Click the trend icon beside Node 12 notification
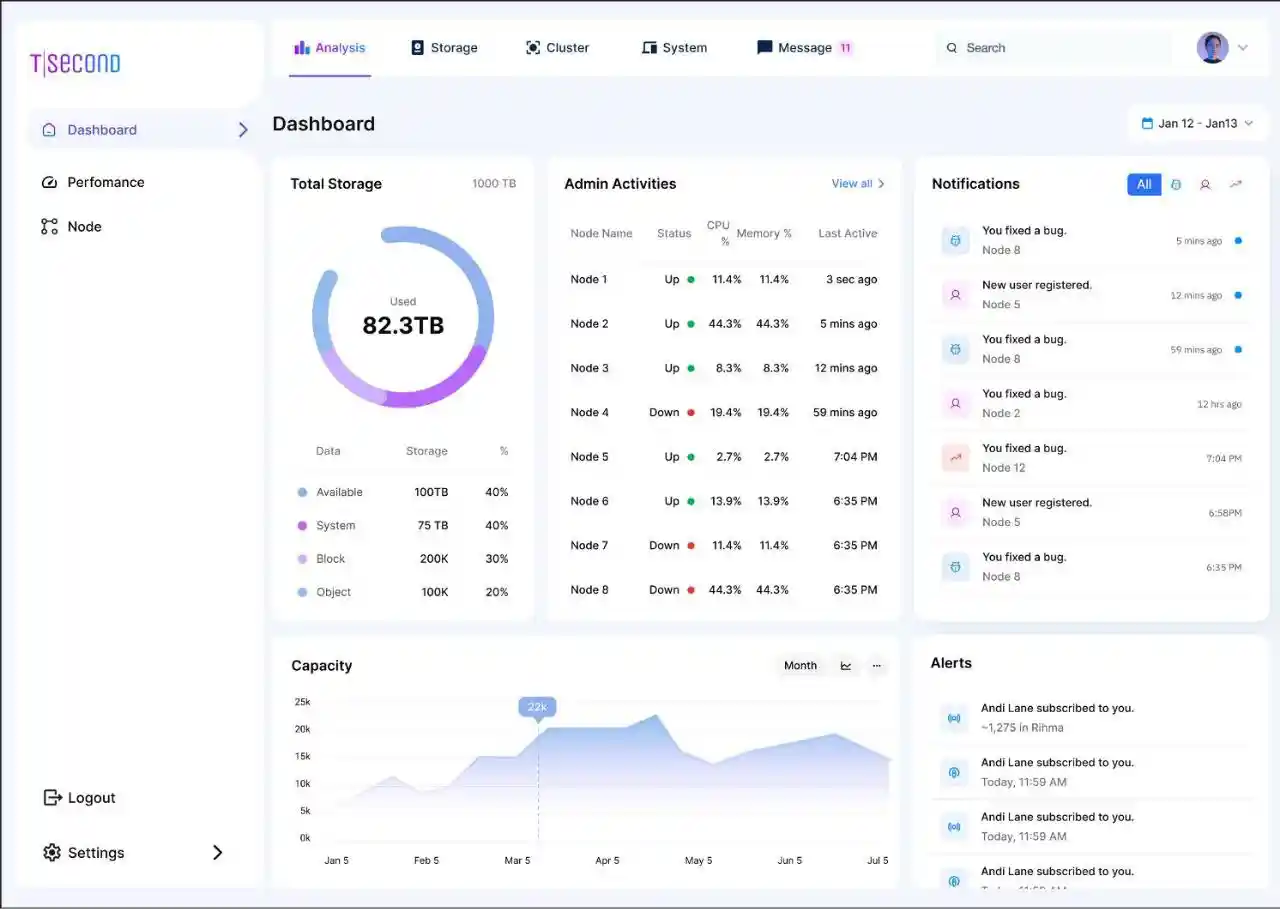This screenshot has width=1280, height=909. (956, 458)
